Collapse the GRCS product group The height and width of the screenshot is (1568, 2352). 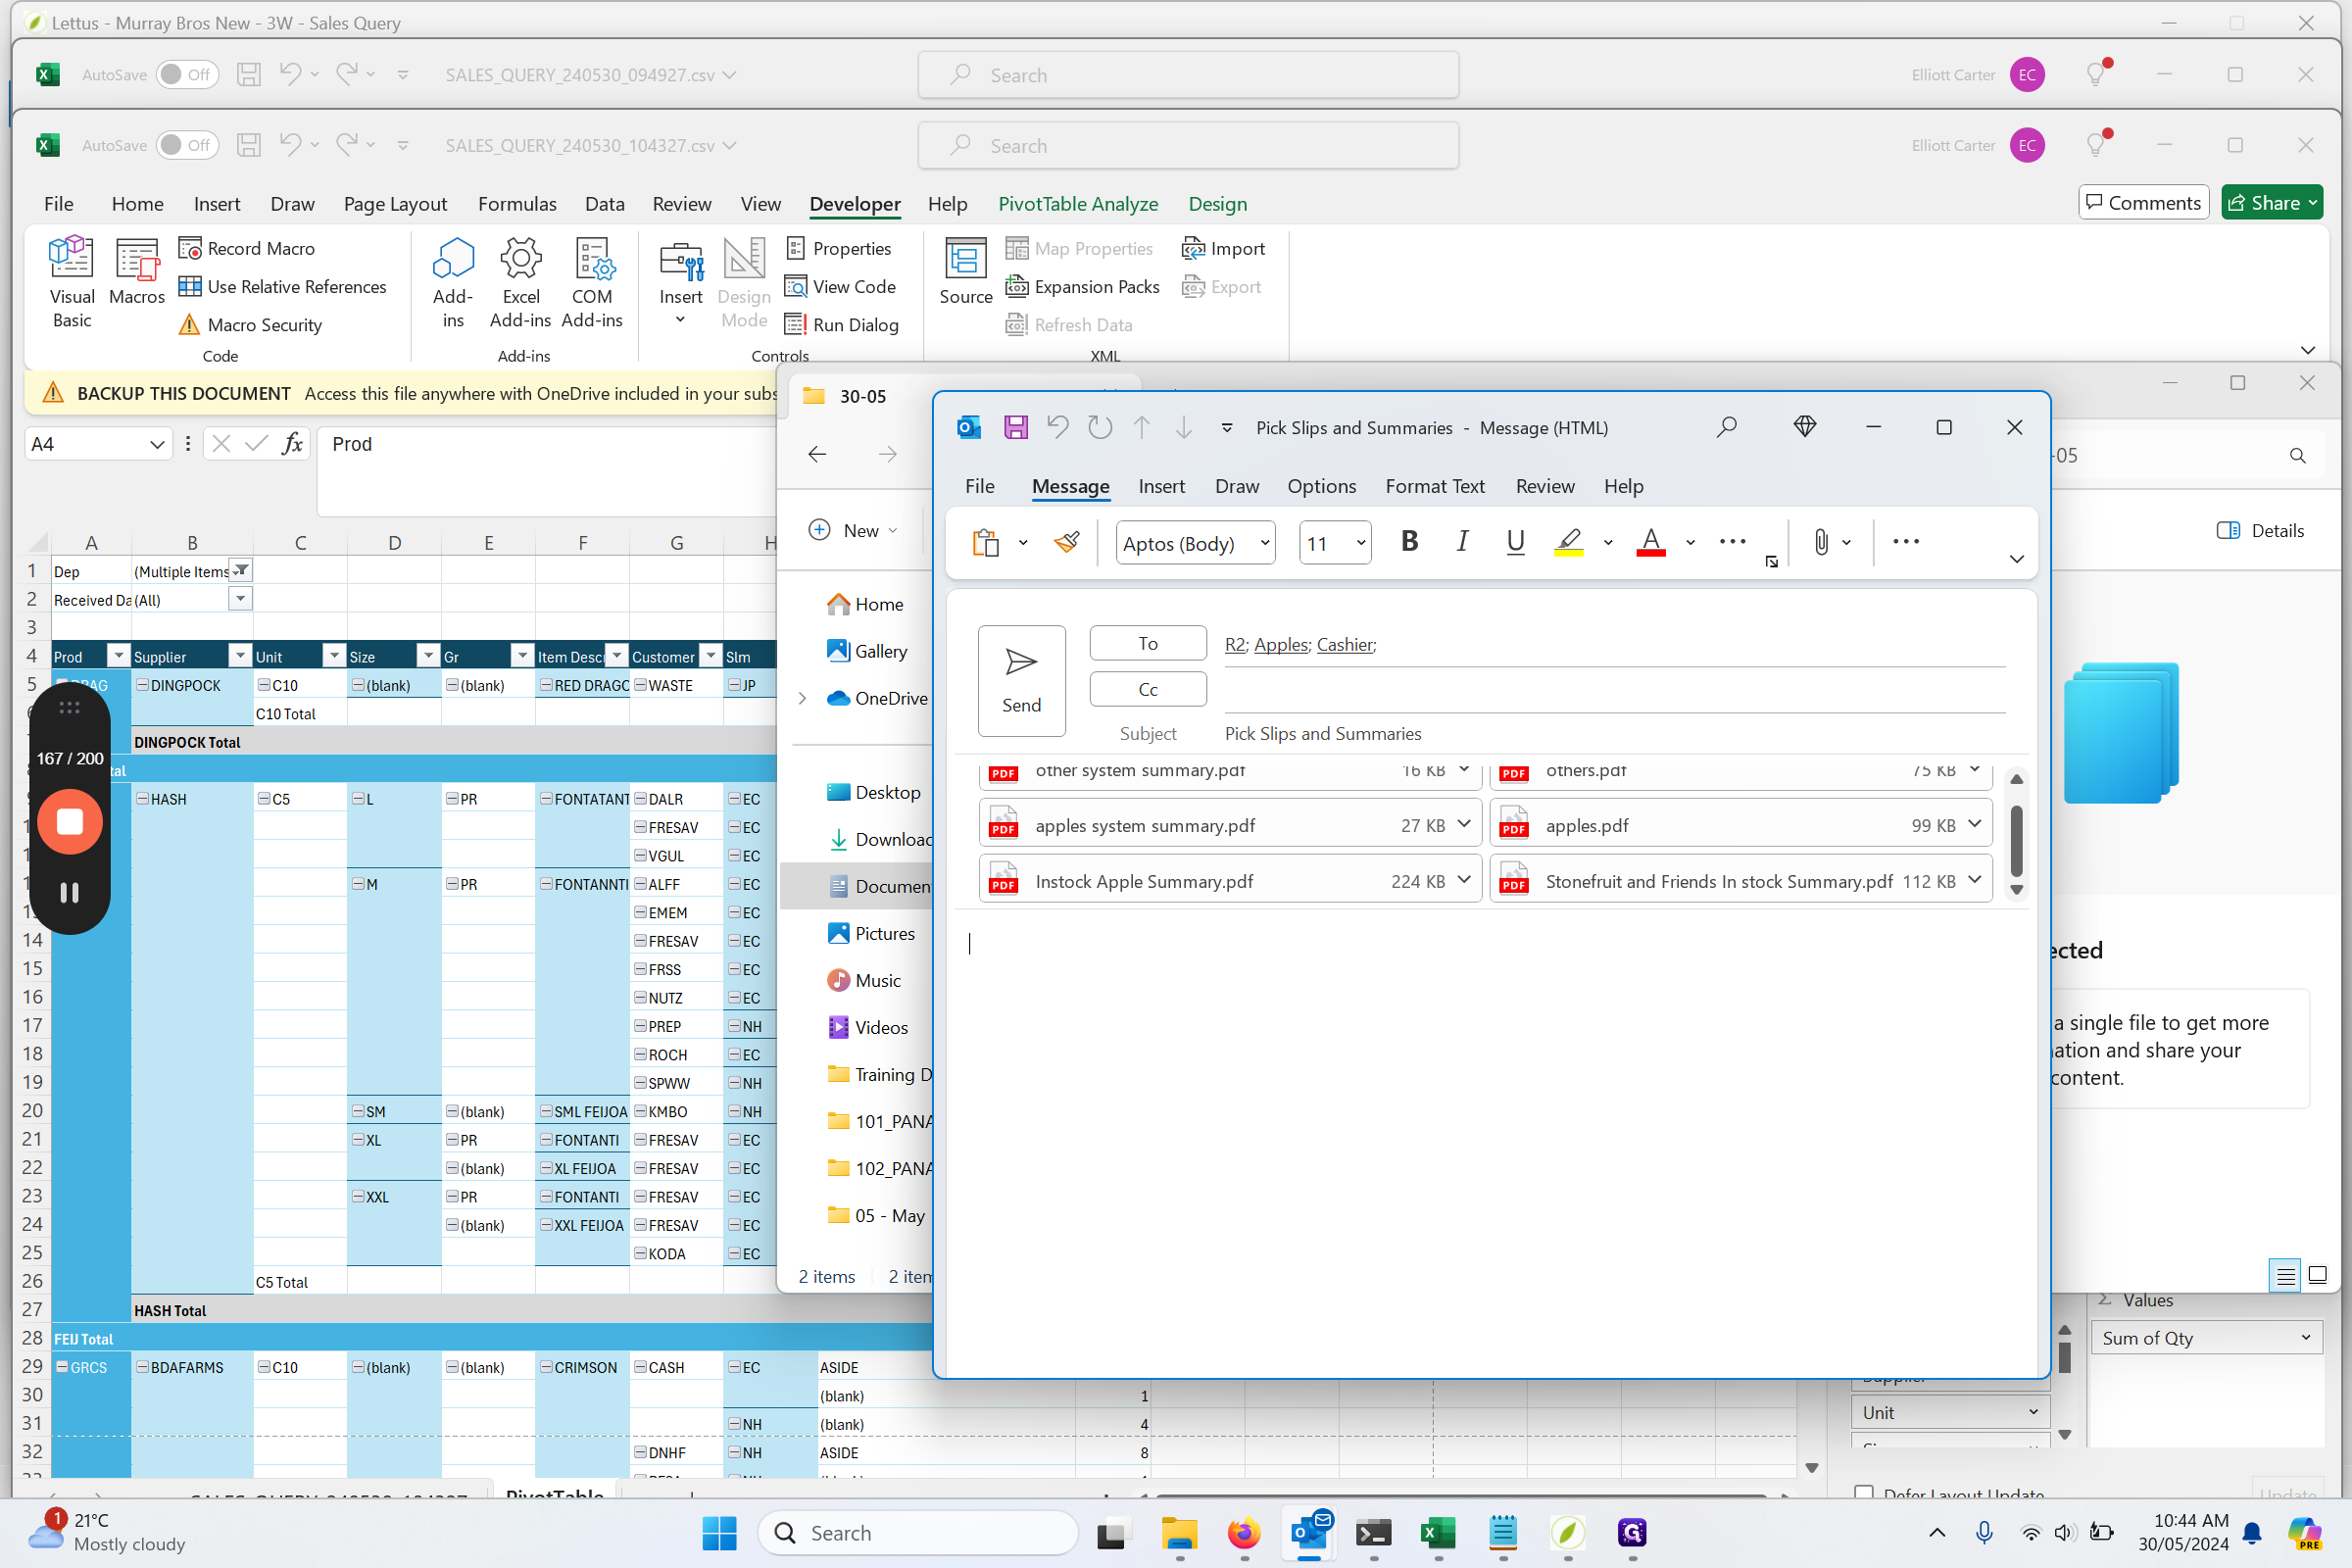tap(62, 1367)
